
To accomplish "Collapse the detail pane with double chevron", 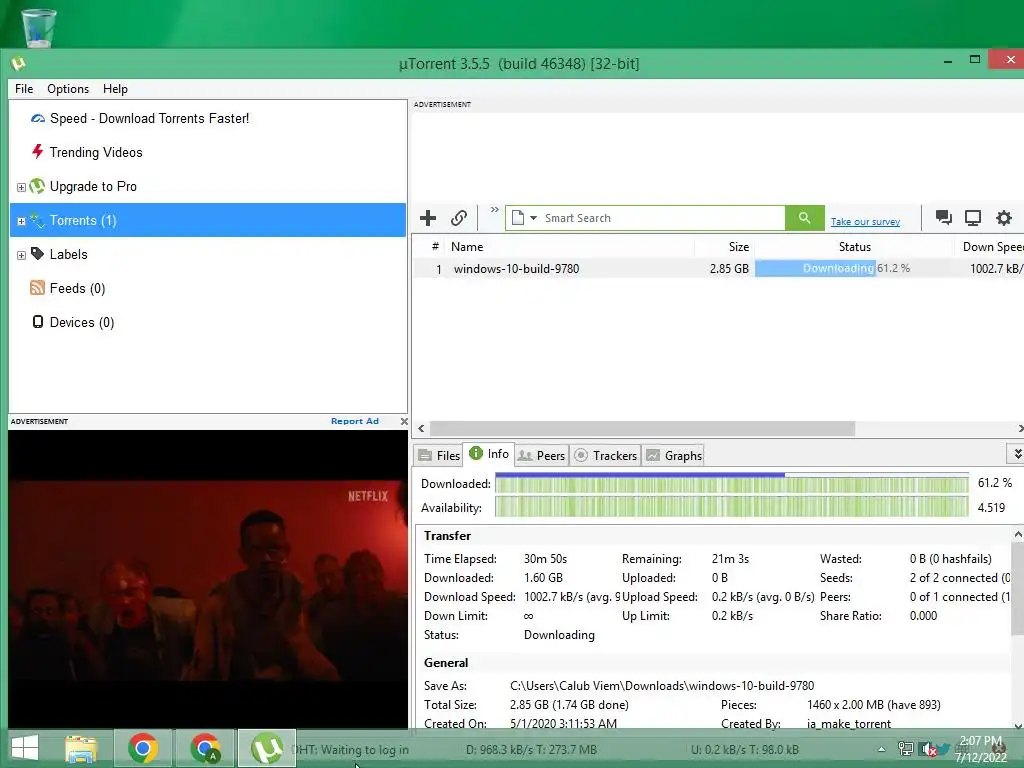I will coord(1017,454).
